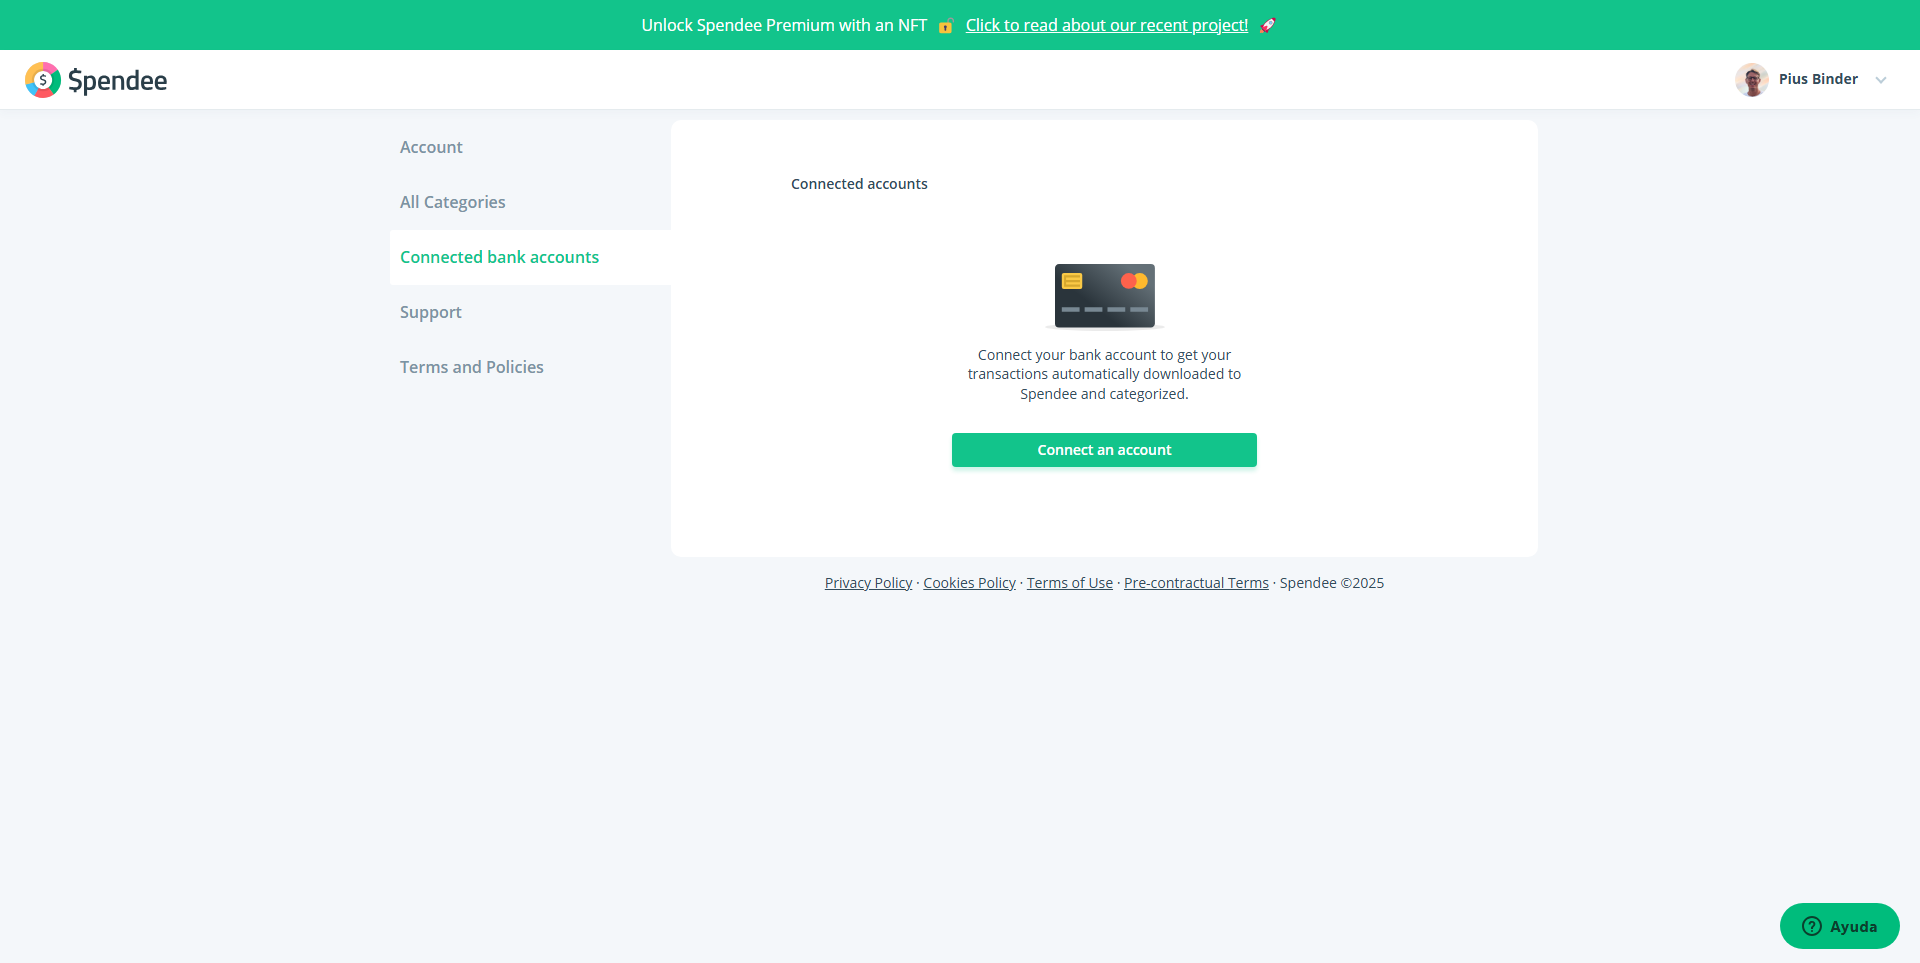This screenshot has height=963, width=1920.
Task: Click the Pius Binder user name
Action: (1817, 79)
